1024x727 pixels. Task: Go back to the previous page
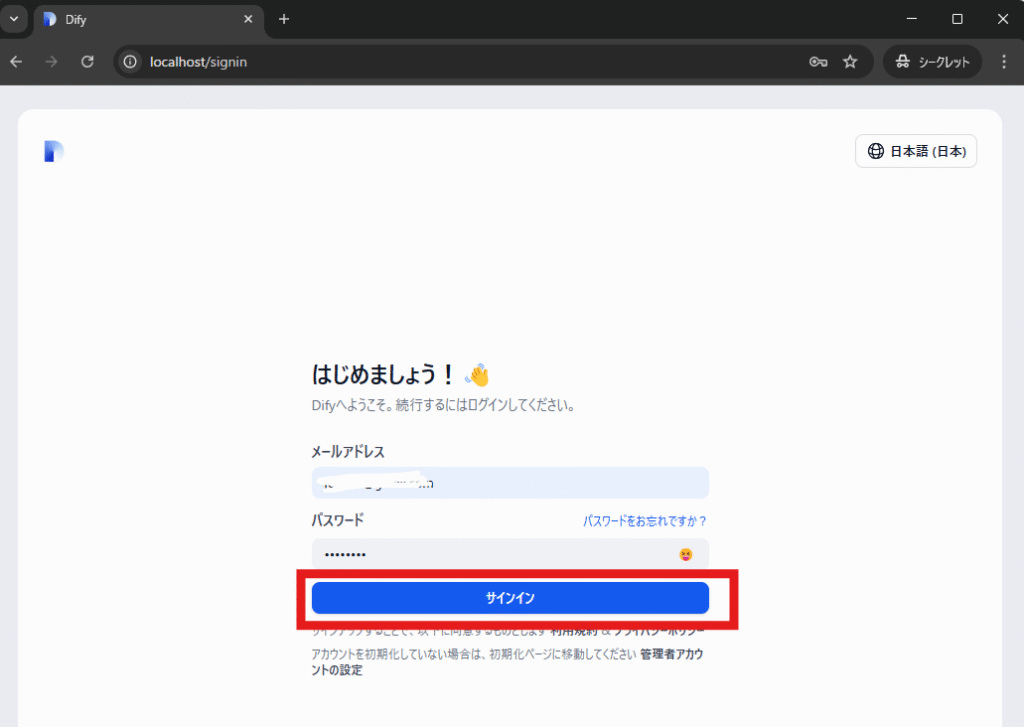pos(16,62)
